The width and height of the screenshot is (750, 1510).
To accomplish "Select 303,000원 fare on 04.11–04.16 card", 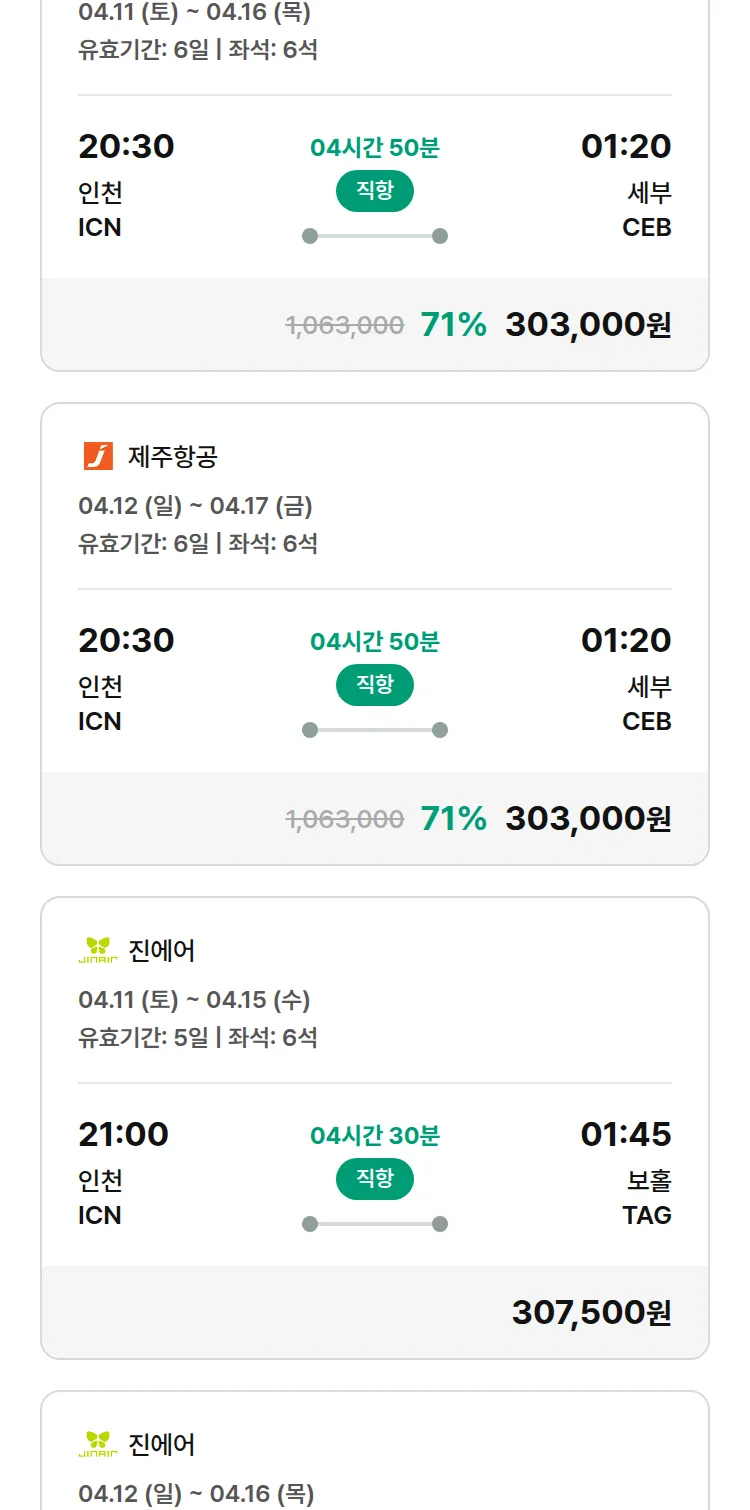I will tap(588, 325).
